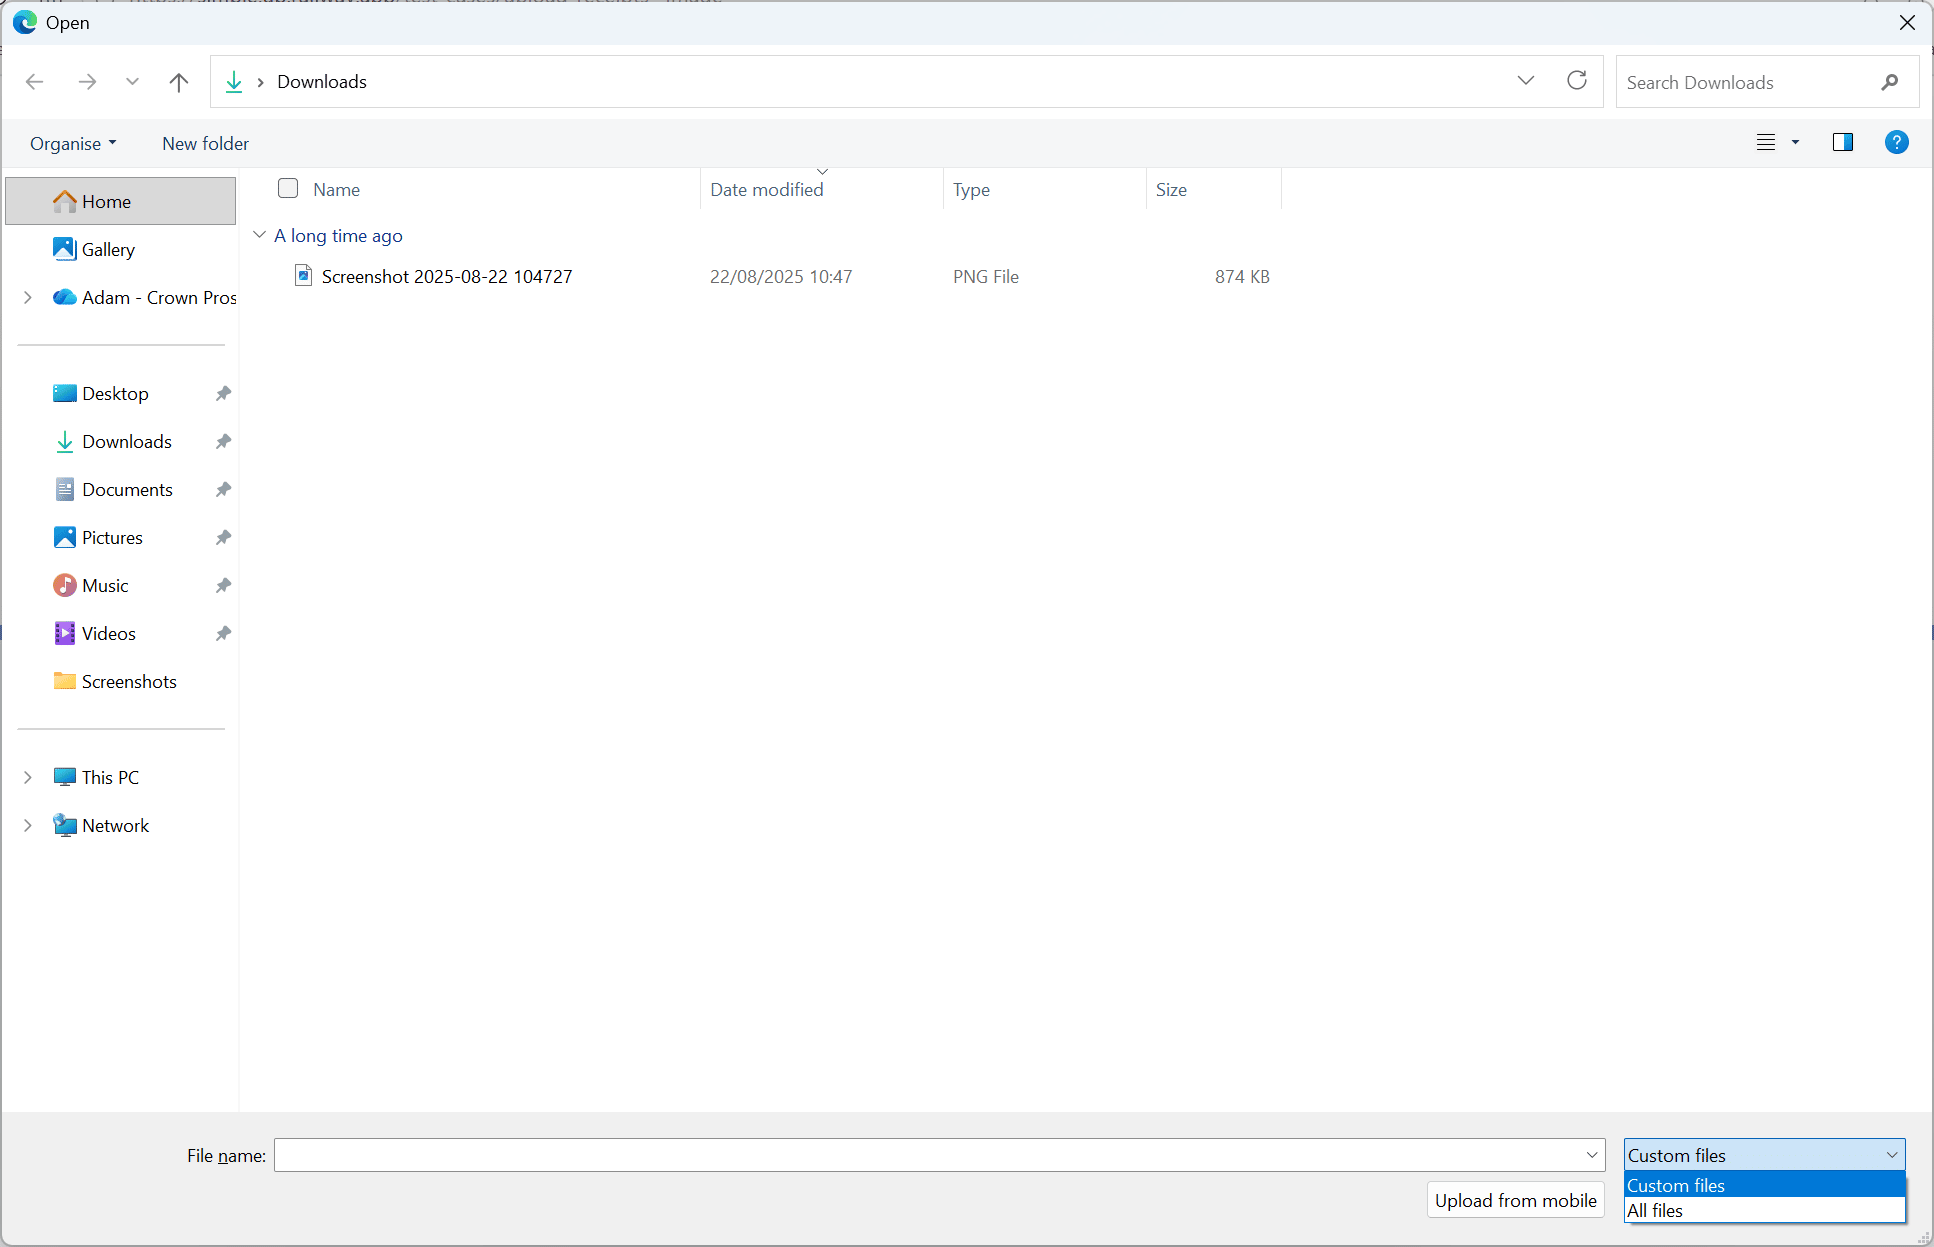1934x1247 pixels.
Task: Select Network in the navigation pane
Action: (x=115, y=826)
